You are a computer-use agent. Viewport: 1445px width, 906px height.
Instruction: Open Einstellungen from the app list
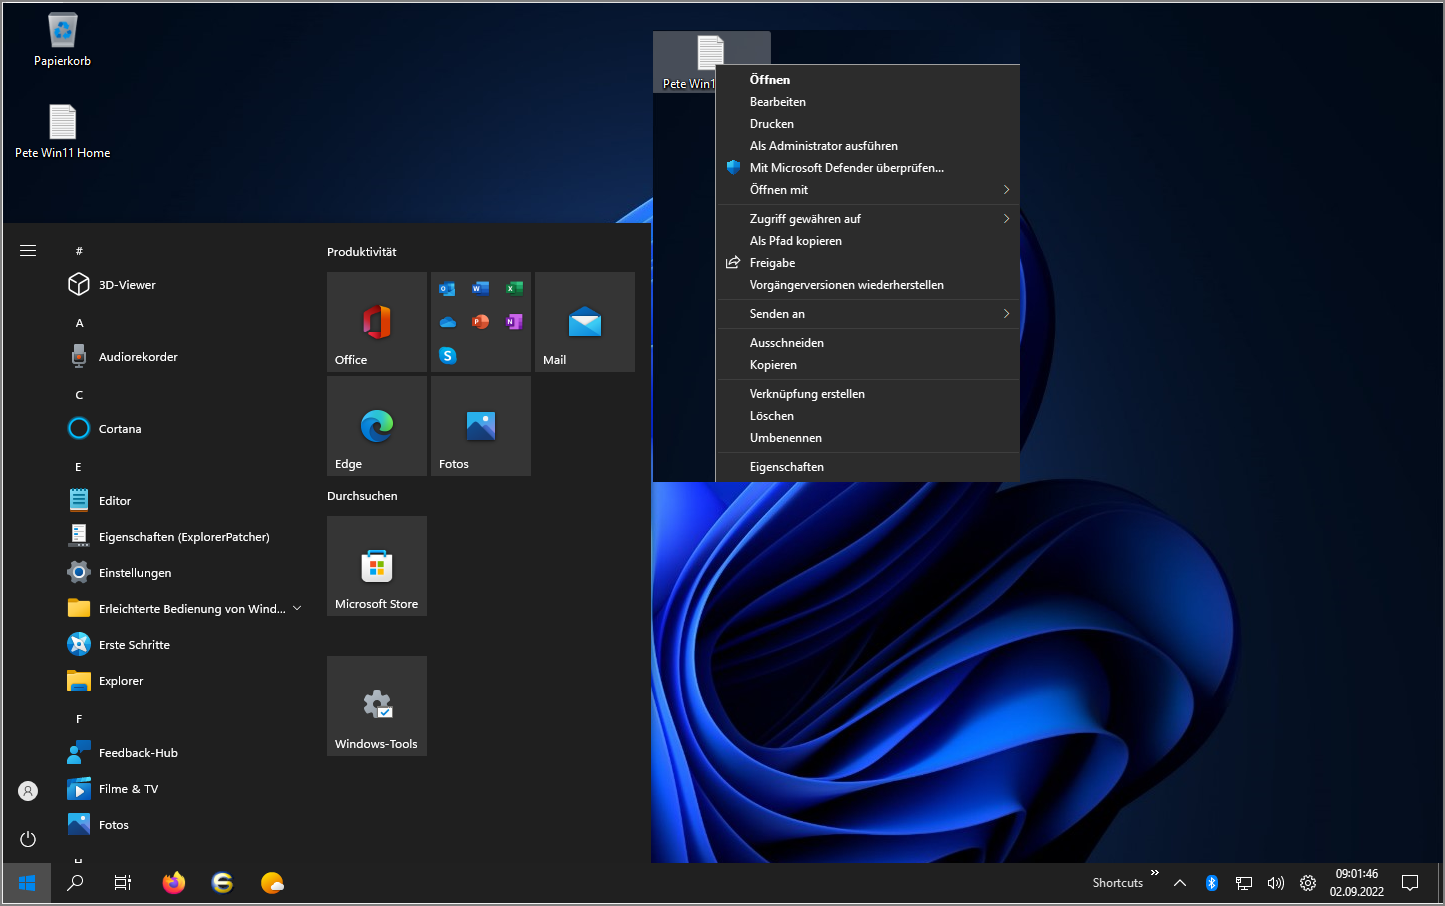[185, 573]
